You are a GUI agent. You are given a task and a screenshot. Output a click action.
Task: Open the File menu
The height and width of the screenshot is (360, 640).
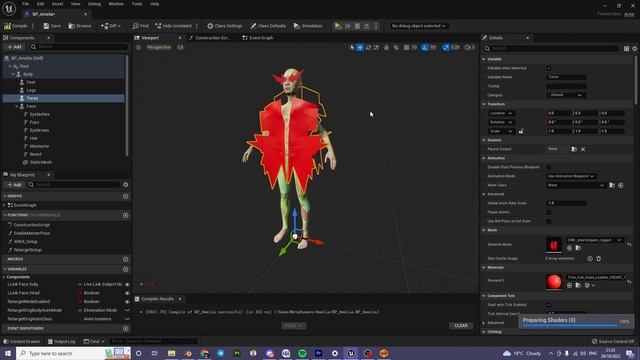point(25,4)
